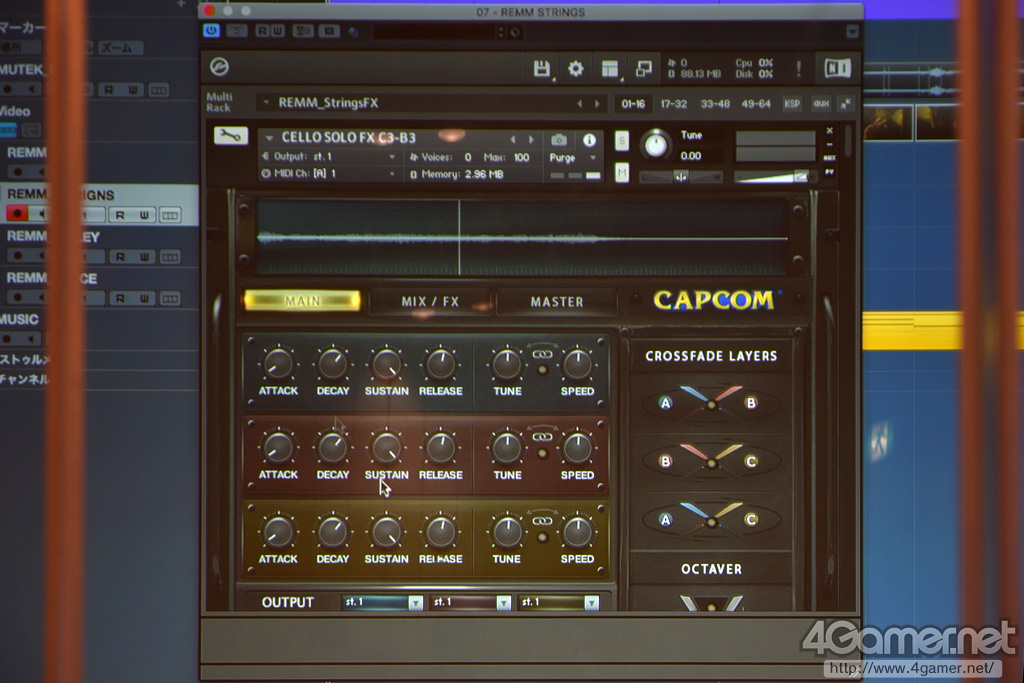Expand the CELLO SOLO FX C3-B3 instrument dropdown
This screenshot has width=1024, height=683.
269,138
